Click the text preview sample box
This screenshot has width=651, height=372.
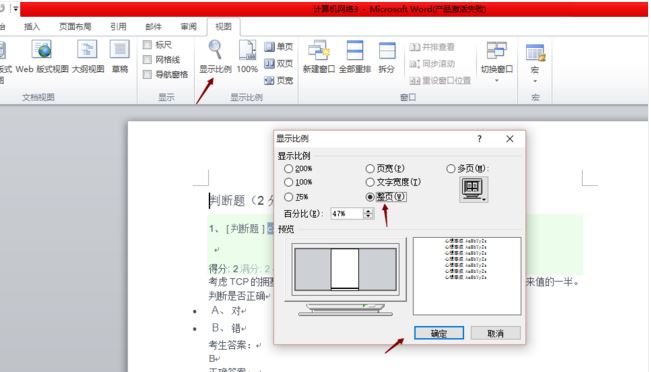467,276
